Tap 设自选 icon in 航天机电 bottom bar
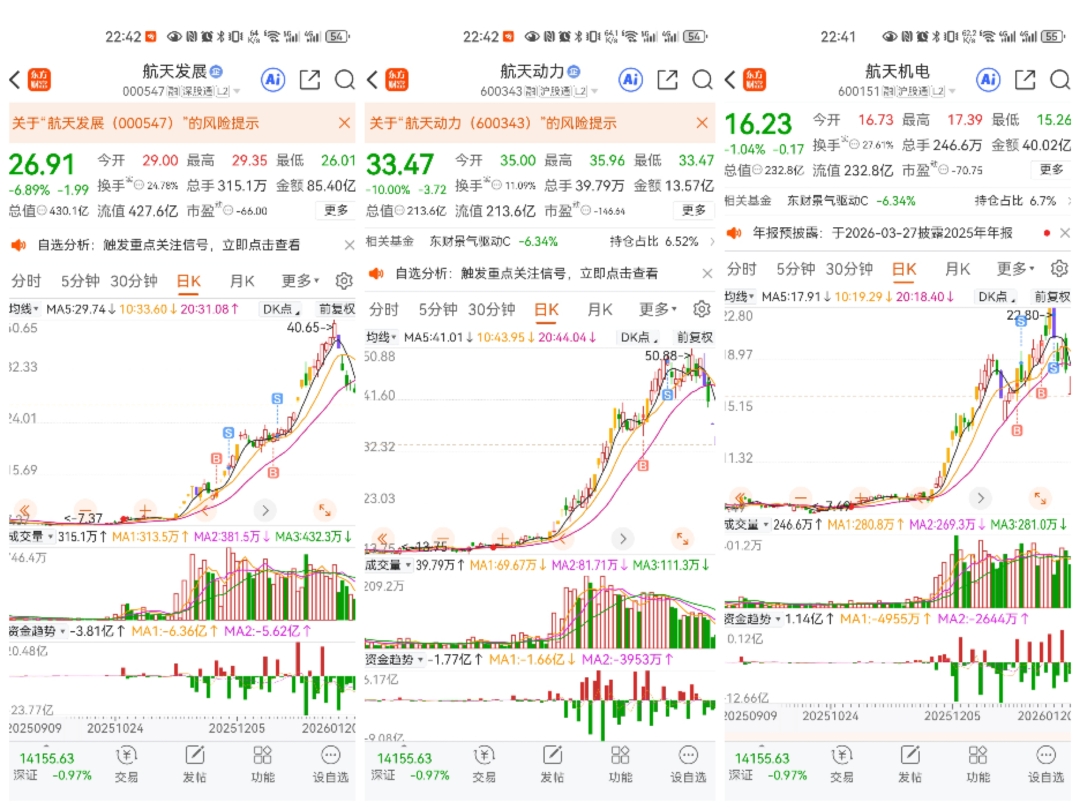 (x=1046, y=765)
